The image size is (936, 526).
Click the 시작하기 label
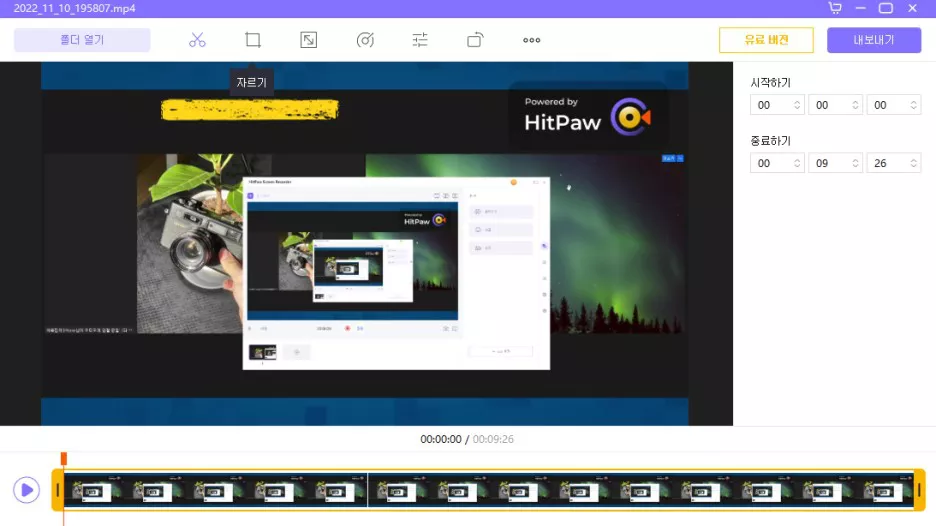(x=771, y=82)
